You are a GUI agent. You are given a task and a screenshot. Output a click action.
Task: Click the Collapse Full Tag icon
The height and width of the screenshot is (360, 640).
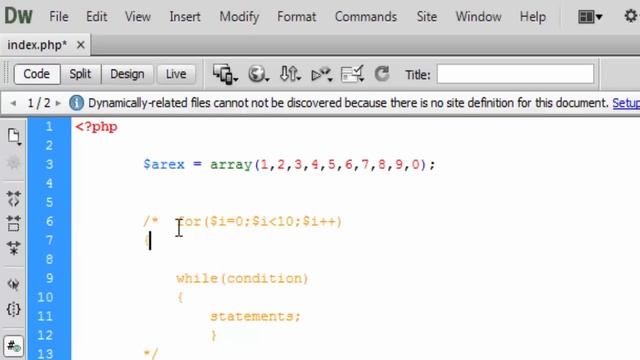(x=13, y=199)
